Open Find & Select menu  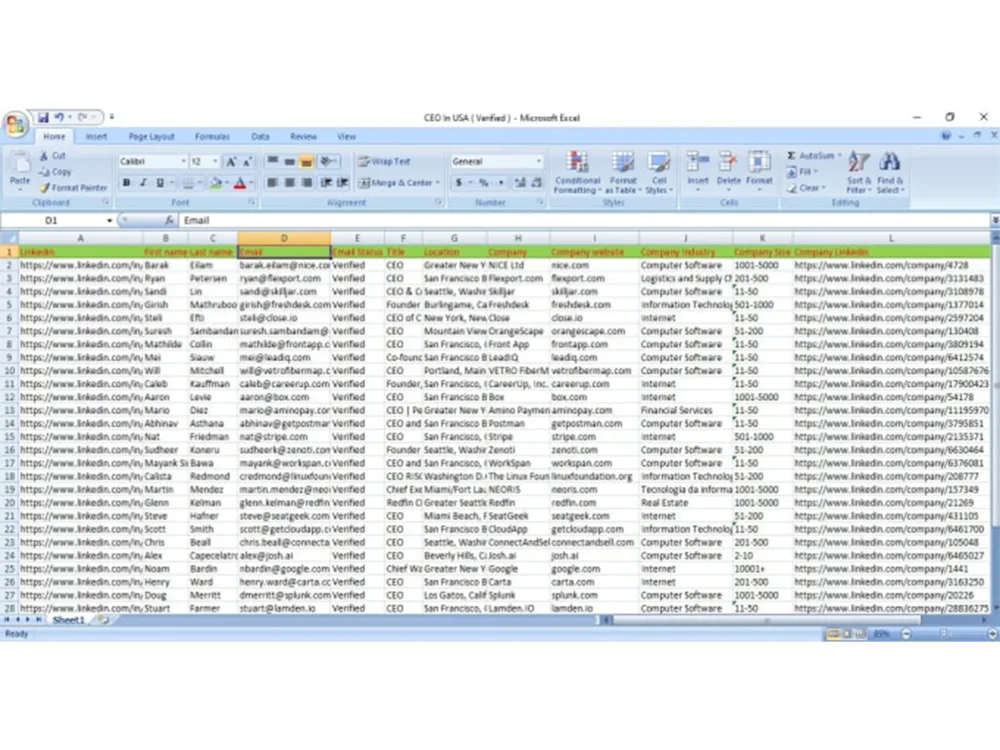click(890, 172)
